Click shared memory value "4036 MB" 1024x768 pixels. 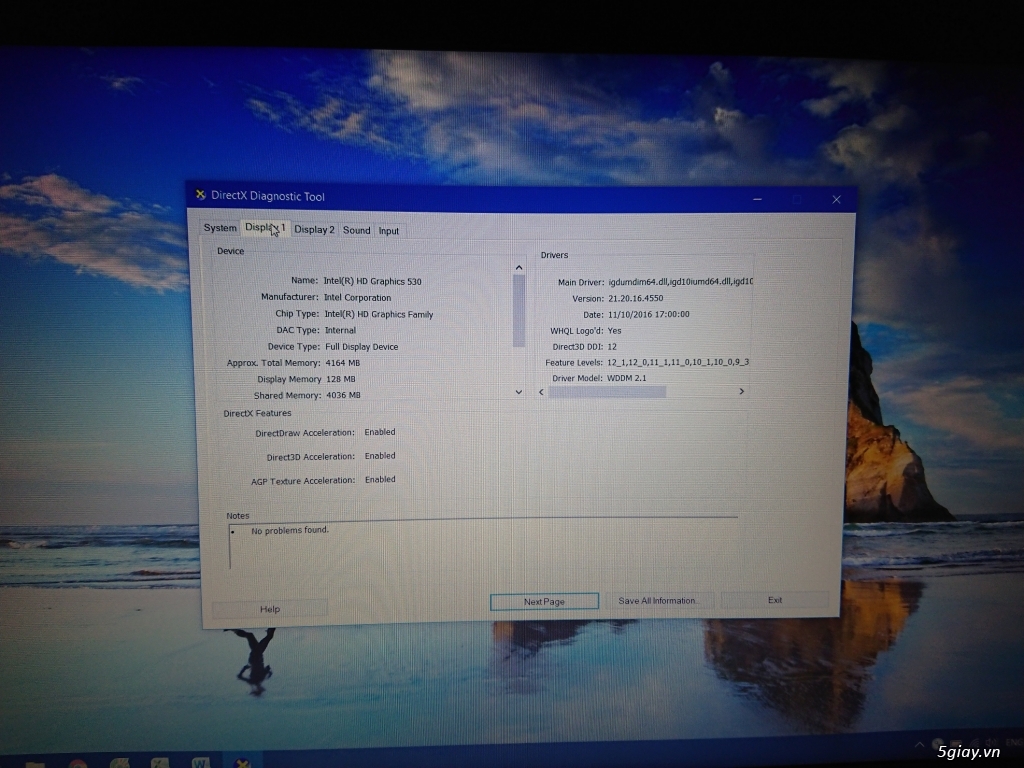tap(343, 395)
